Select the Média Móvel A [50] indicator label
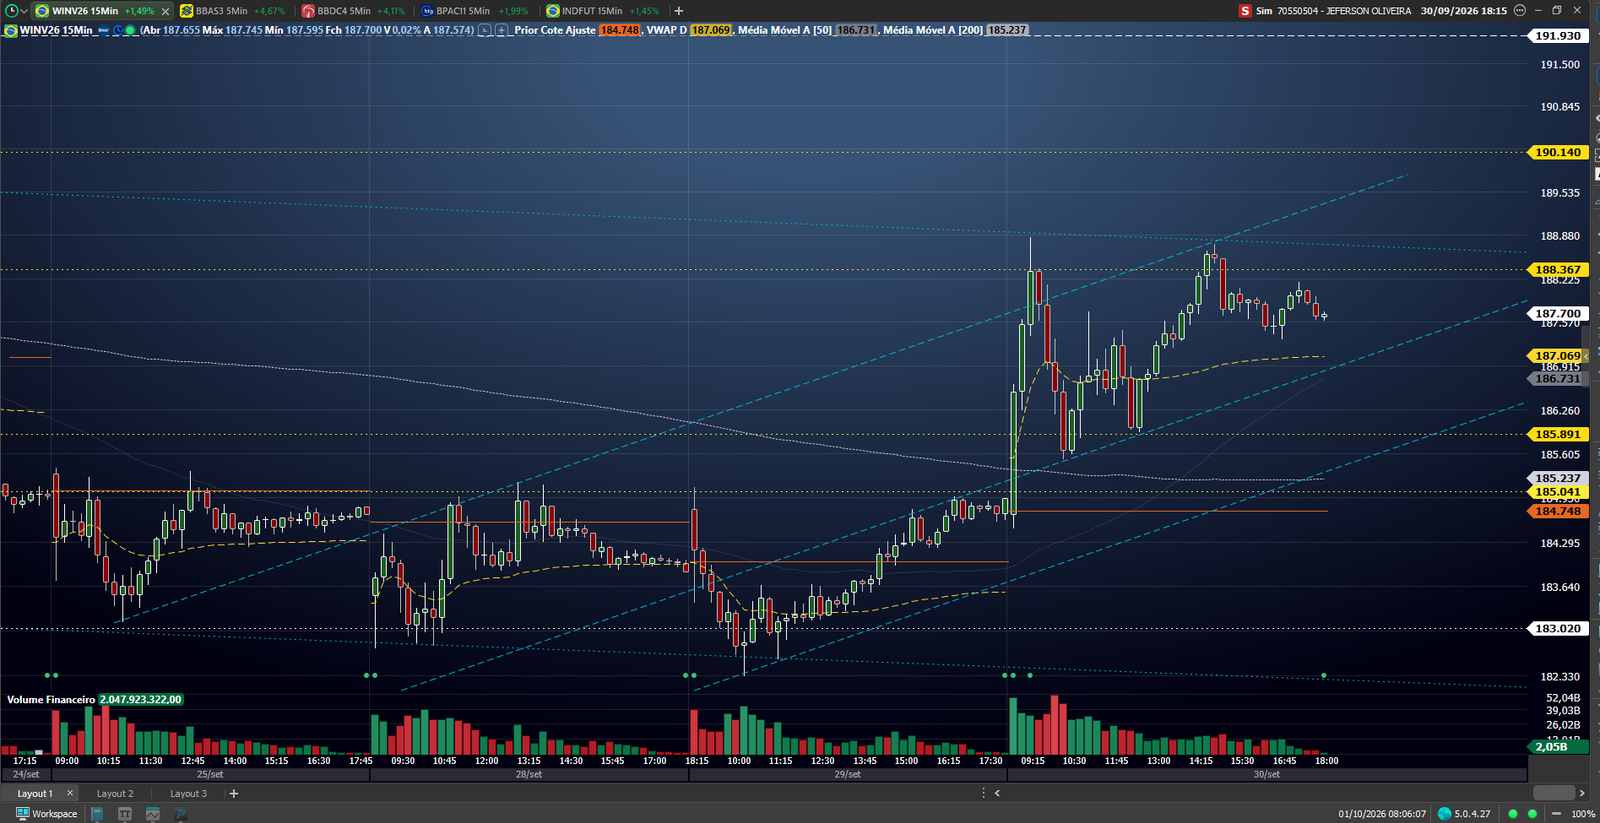Screen dimensions: 1600x823 tap(785, 30)
